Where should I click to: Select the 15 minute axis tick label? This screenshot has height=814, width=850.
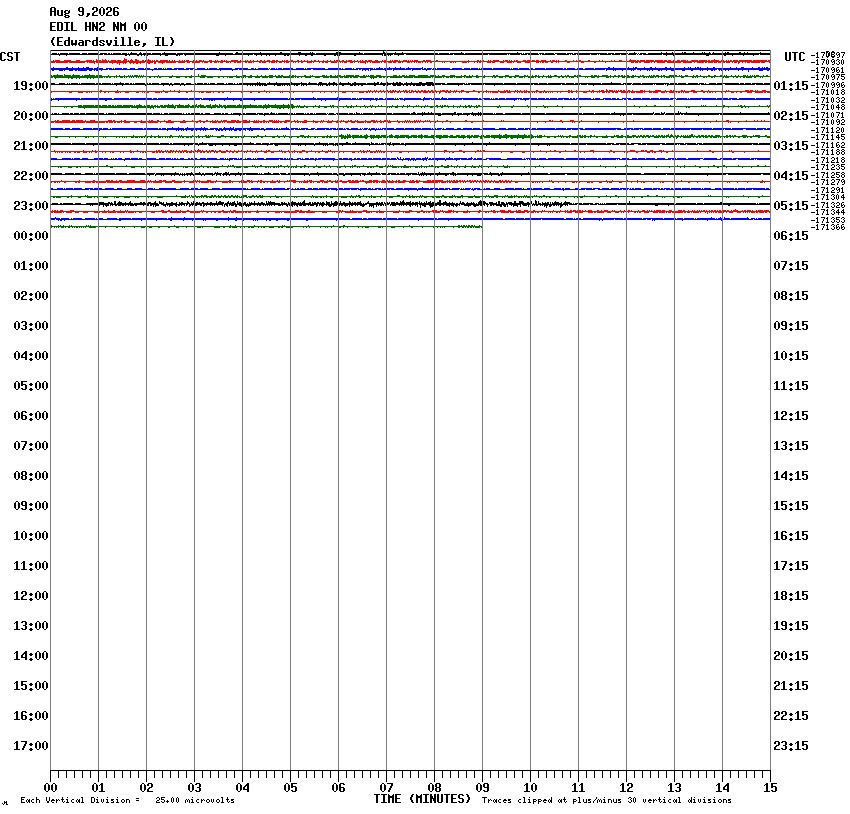click(770, 788)
